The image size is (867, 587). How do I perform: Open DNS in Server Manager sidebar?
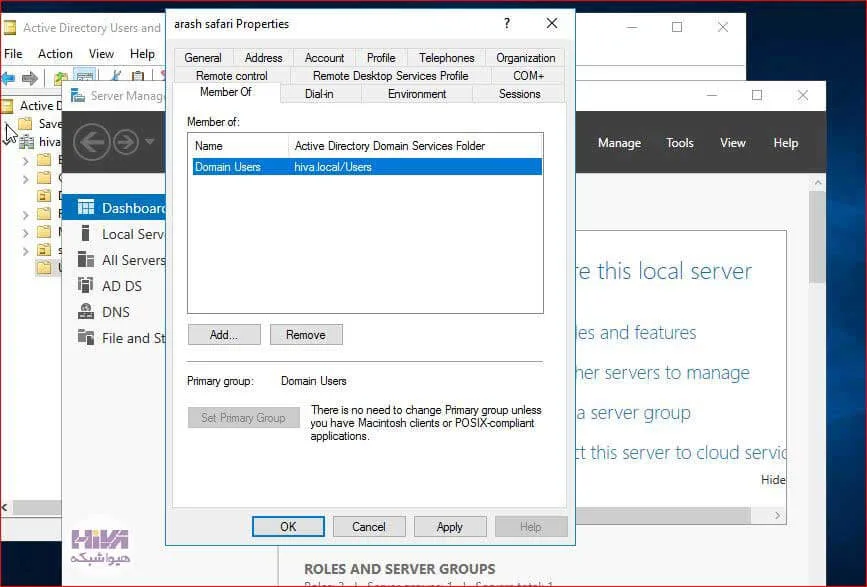click(x=103, y=312)
